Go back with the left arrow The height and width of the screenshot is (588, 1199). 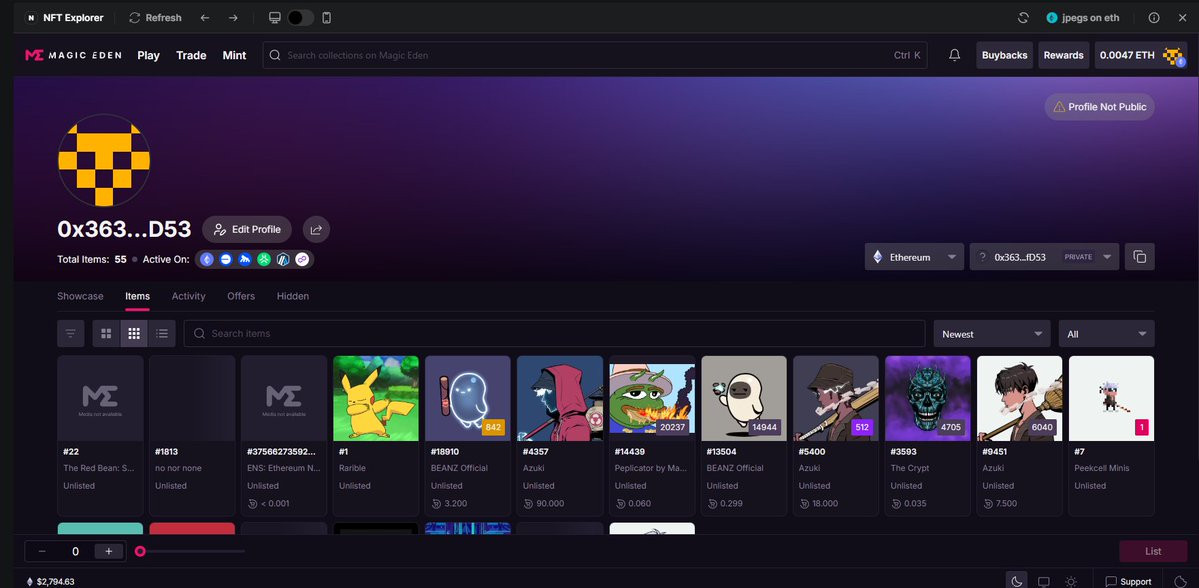(205, 18)
